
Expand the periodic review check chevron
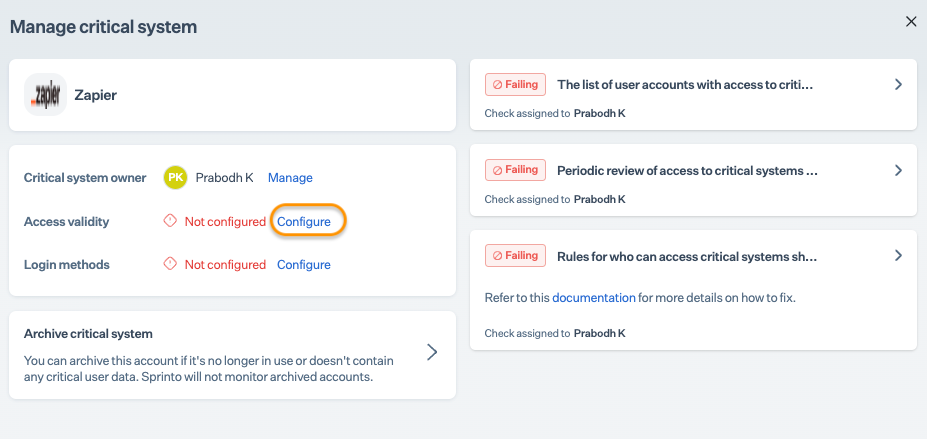coord(898,170)
